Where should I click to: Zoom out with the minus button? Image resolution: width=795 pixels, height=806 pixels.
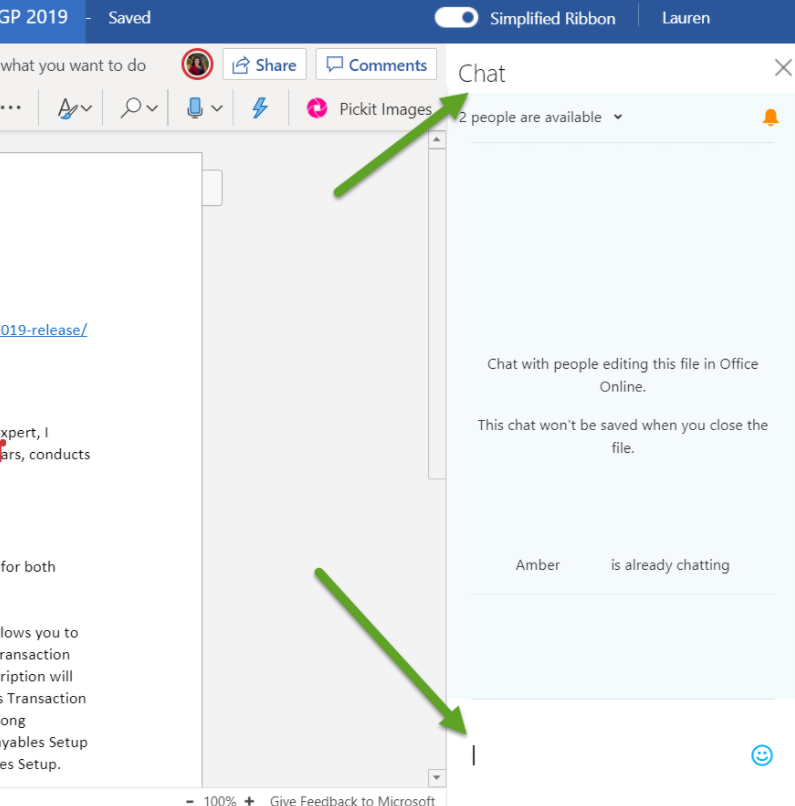[x=190, y=800]
